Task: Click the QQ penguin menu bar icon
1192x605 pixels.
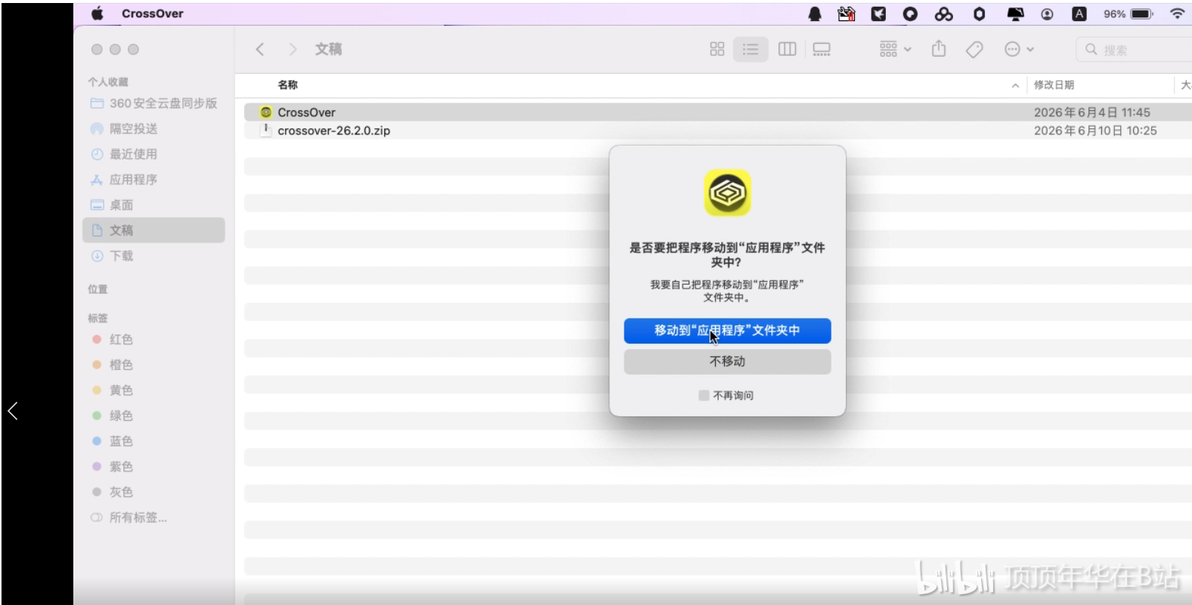Action: tap(815, 14)
